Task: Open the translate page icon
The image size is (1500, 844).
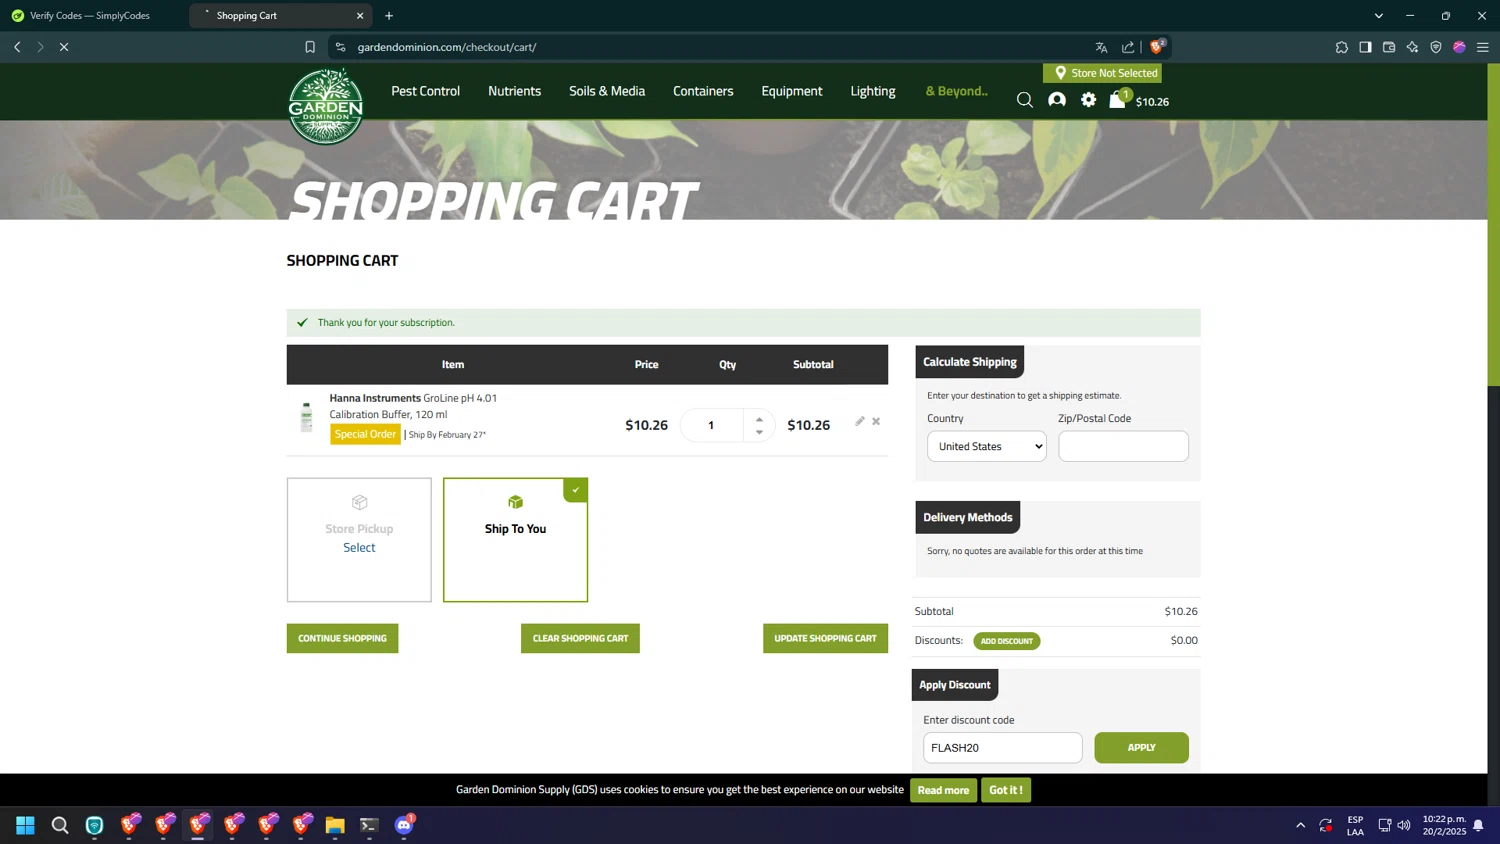Action: (1101, 47)
